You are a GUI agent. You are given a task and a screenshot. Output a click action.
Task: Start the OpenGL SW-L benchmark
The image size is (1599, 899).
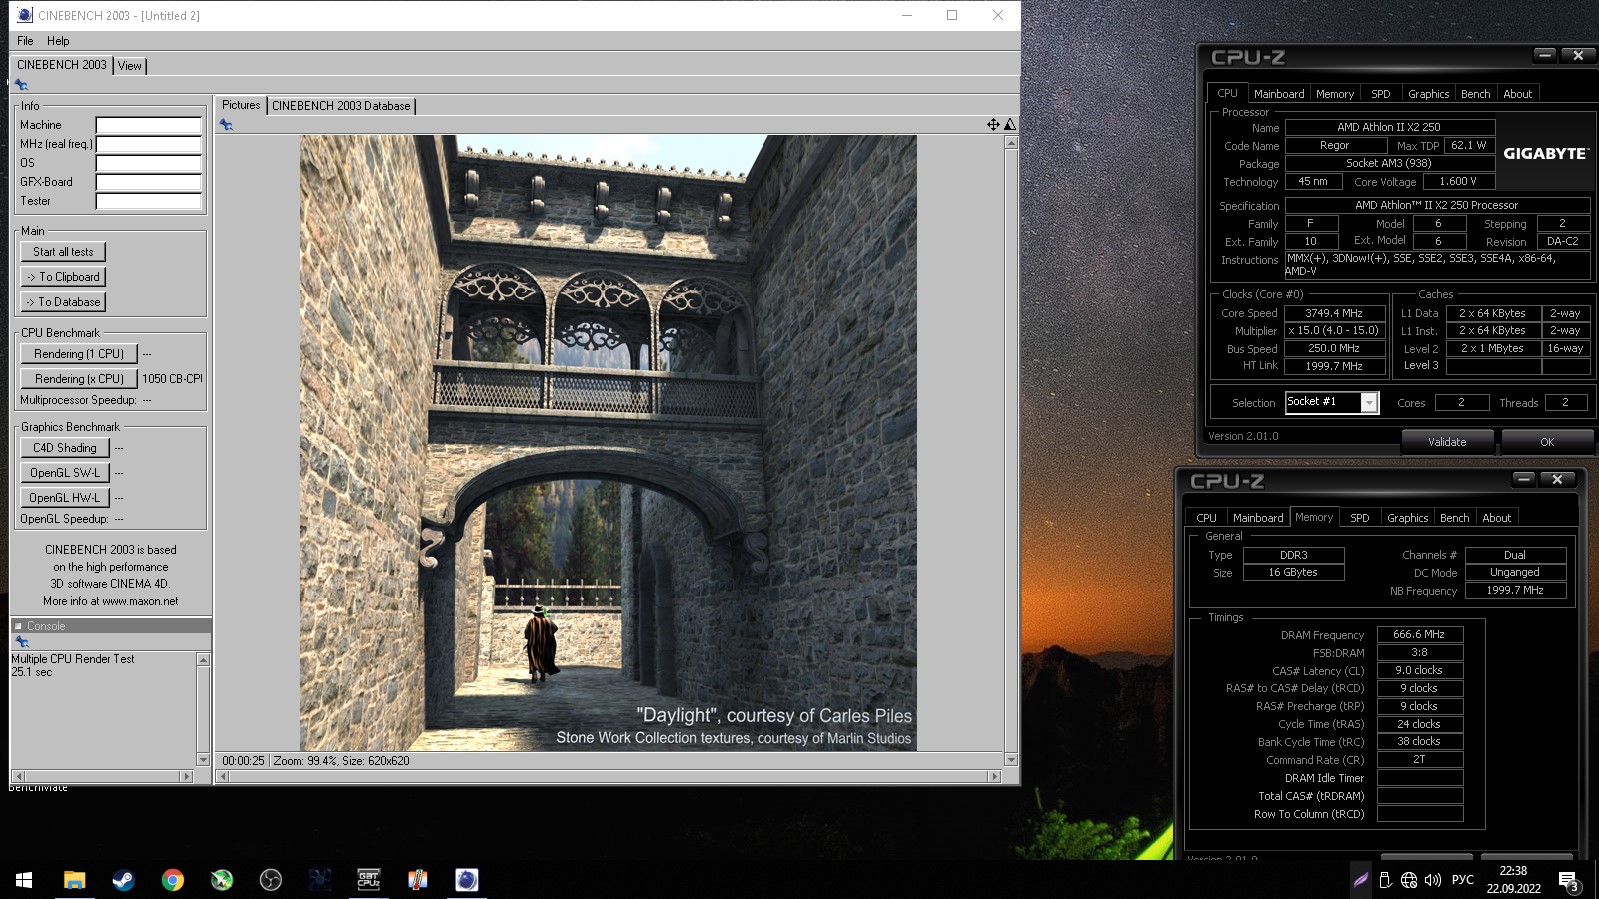pyautogui.click(x=65, y=473)
